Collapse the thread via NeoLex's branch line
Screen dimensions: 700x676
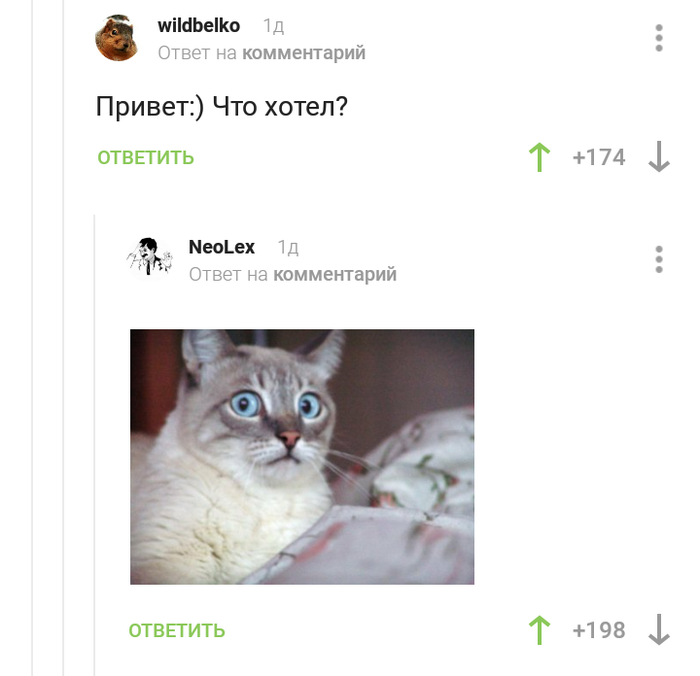(x=94, y=445)
